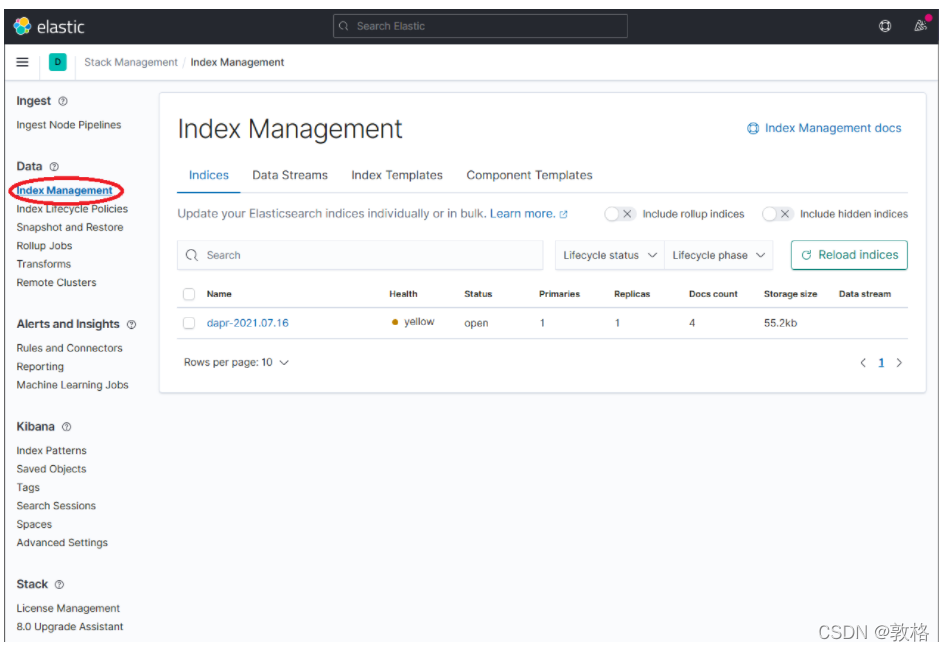Open the hamburger navigation menu
945x651 pixels.
[x=22, y=62]
